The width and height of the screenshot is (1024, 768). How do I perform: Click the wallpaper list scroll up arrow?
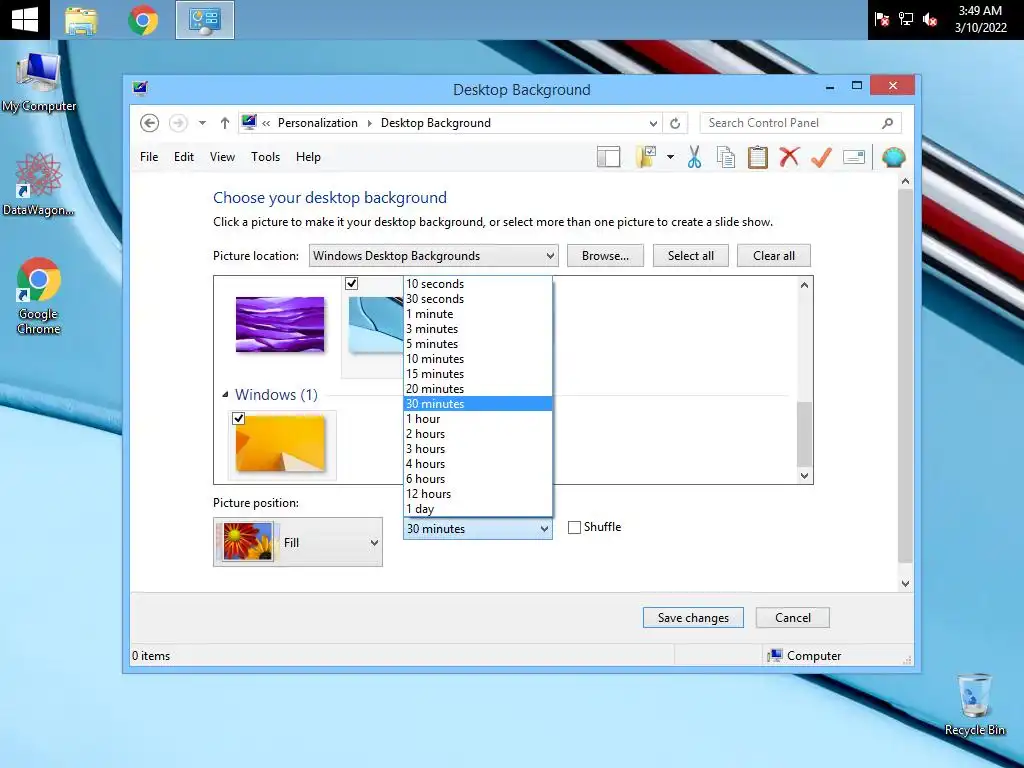click(805, 285)
